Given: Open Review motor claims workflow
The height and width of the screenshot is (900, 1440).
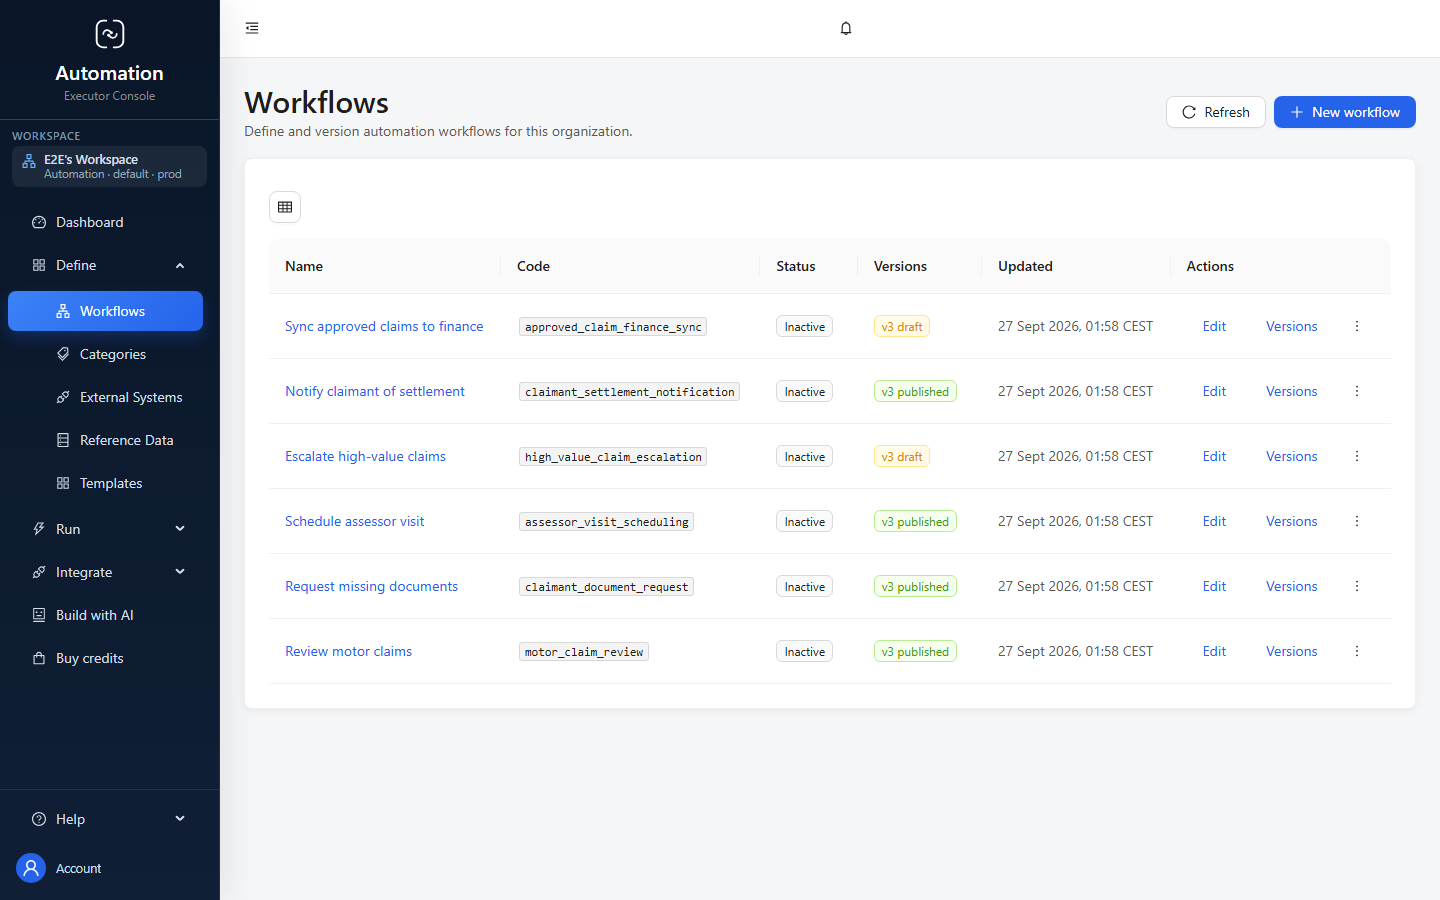Looking at the screenshot, I should click(348, 651).
